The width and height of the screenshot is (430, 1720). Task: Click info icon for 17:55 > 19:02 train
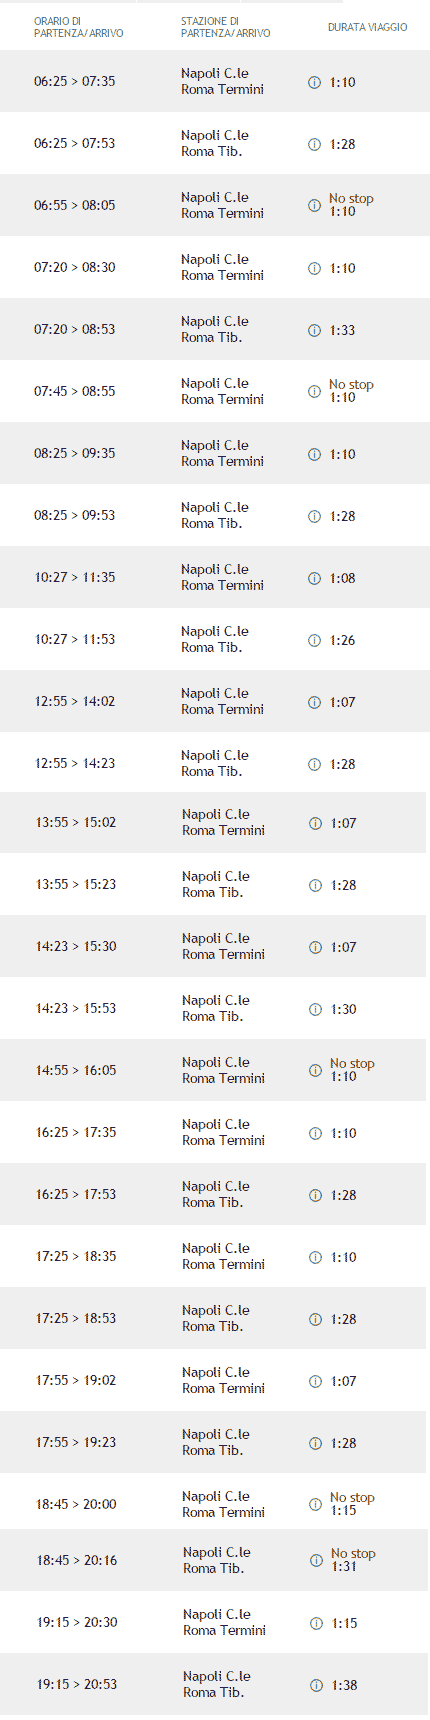(315, 1381)
